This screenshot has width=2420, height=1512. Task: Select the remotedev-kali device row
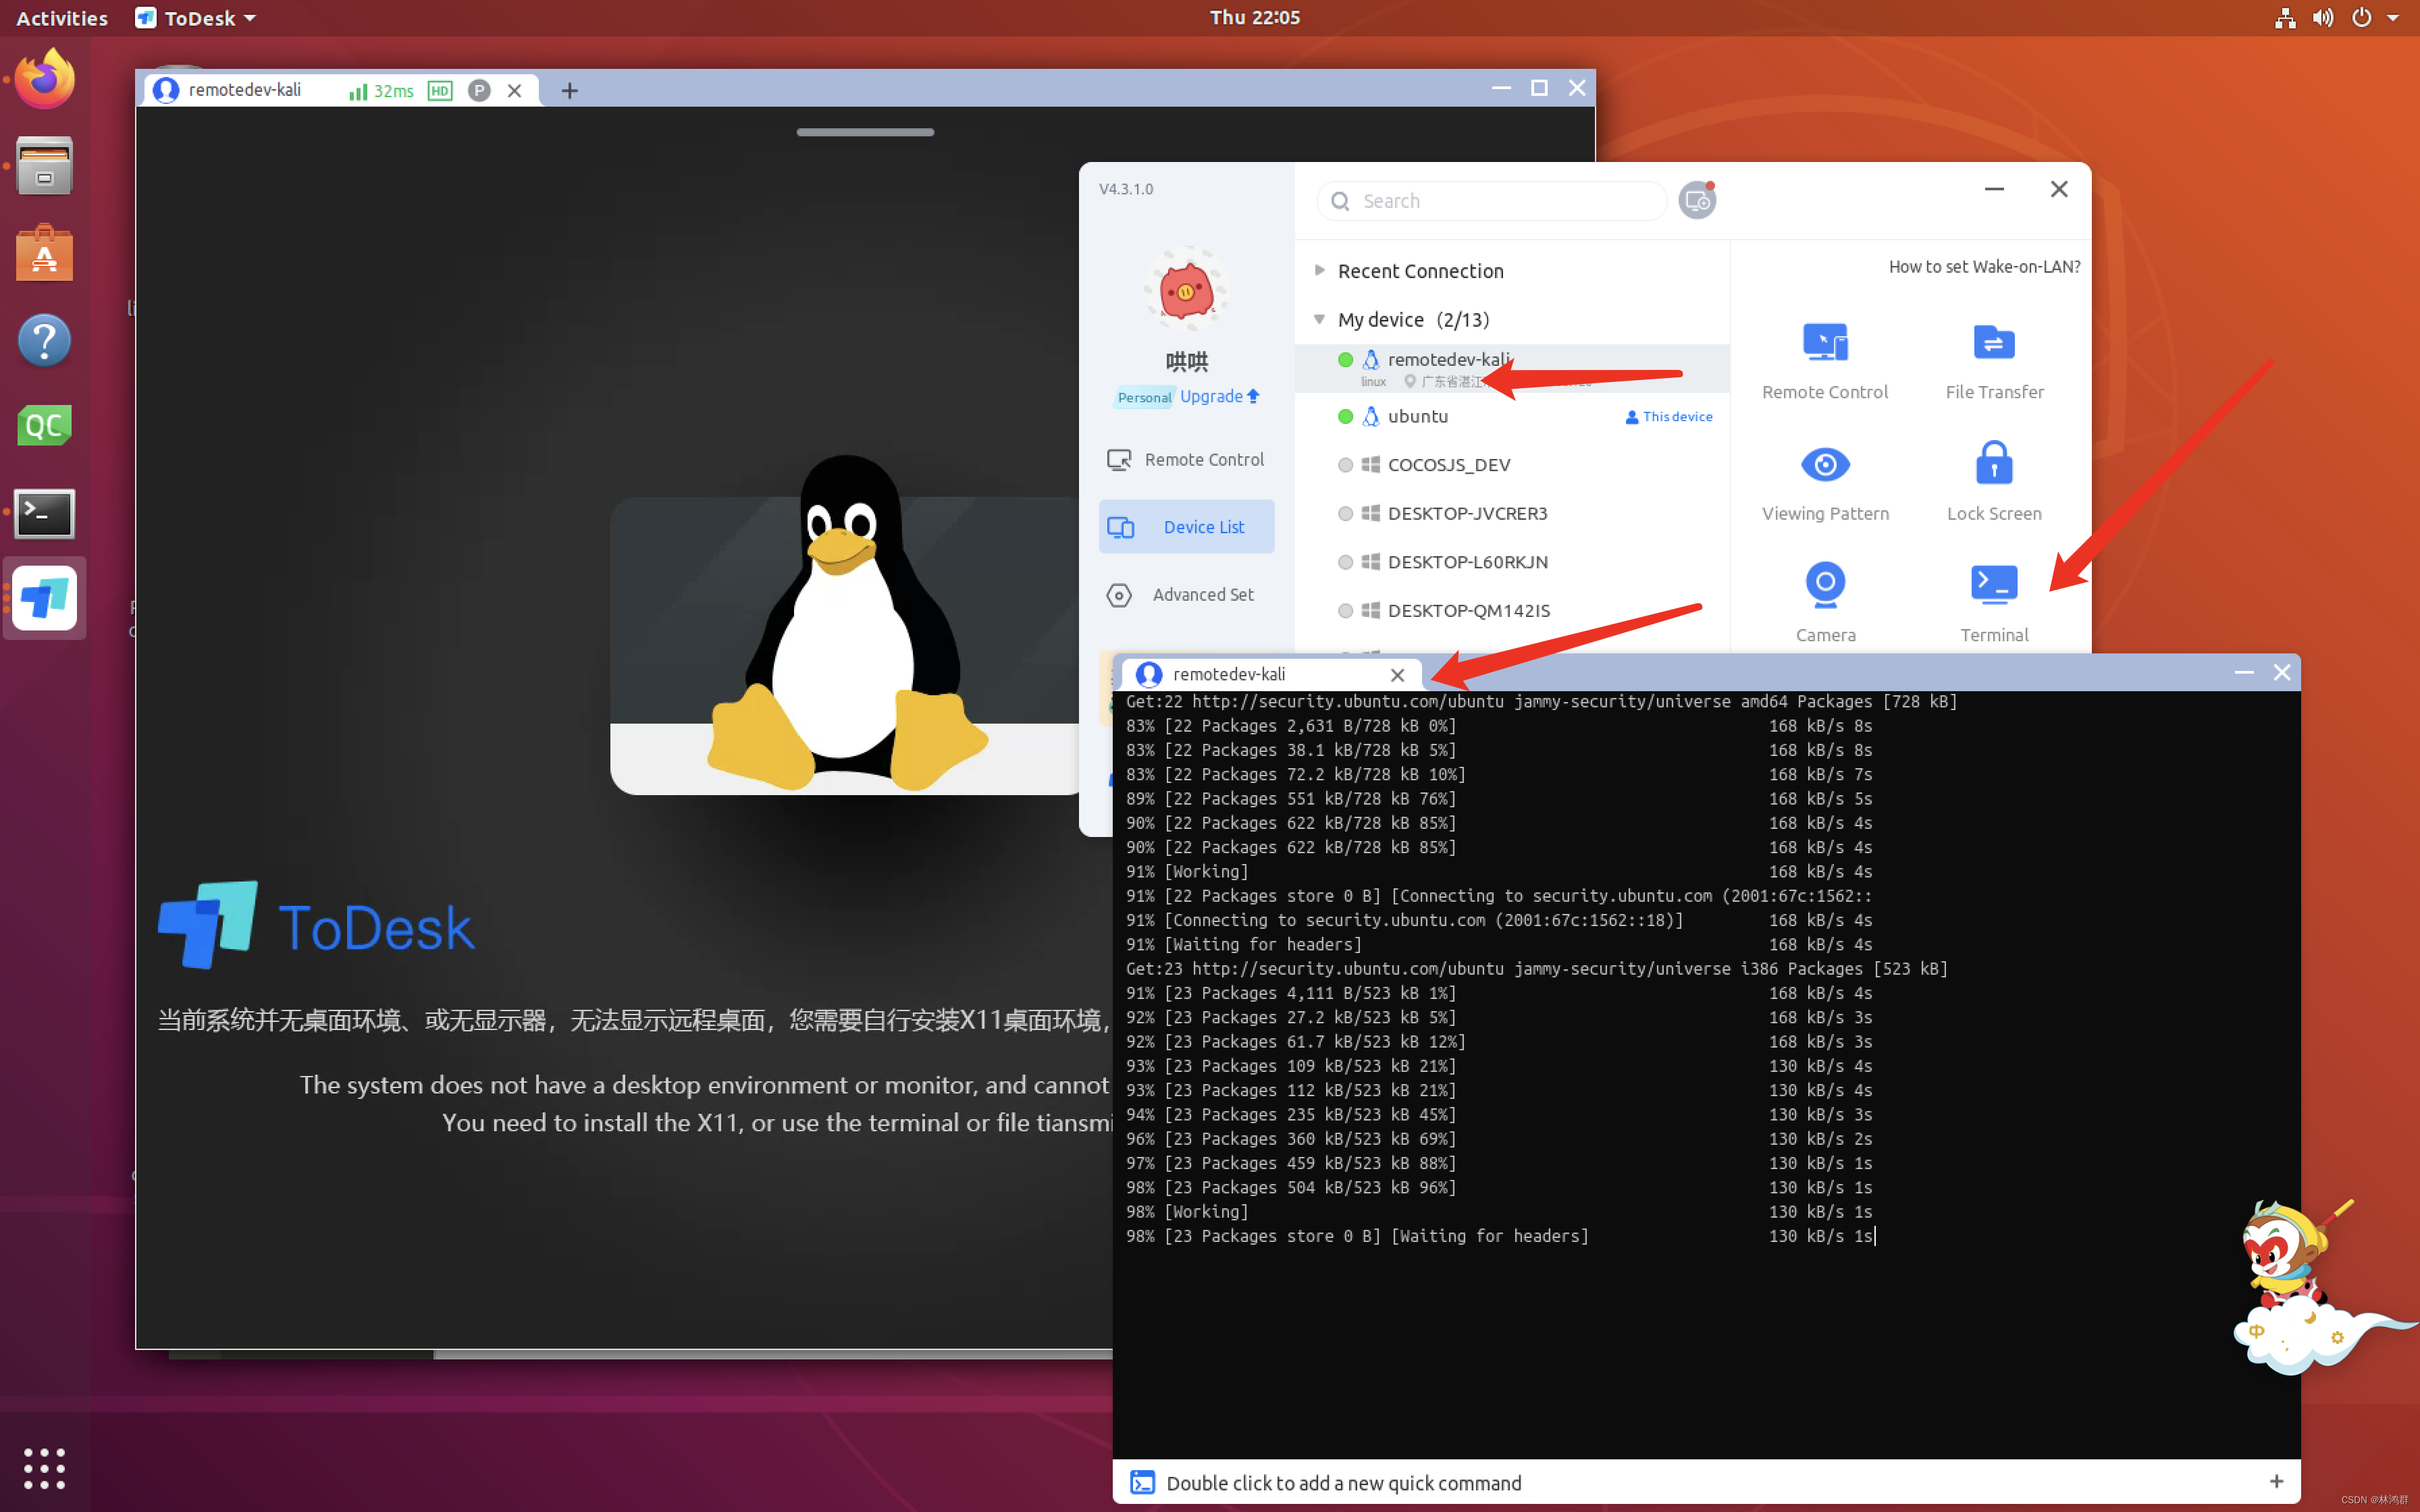(1512, 368)
